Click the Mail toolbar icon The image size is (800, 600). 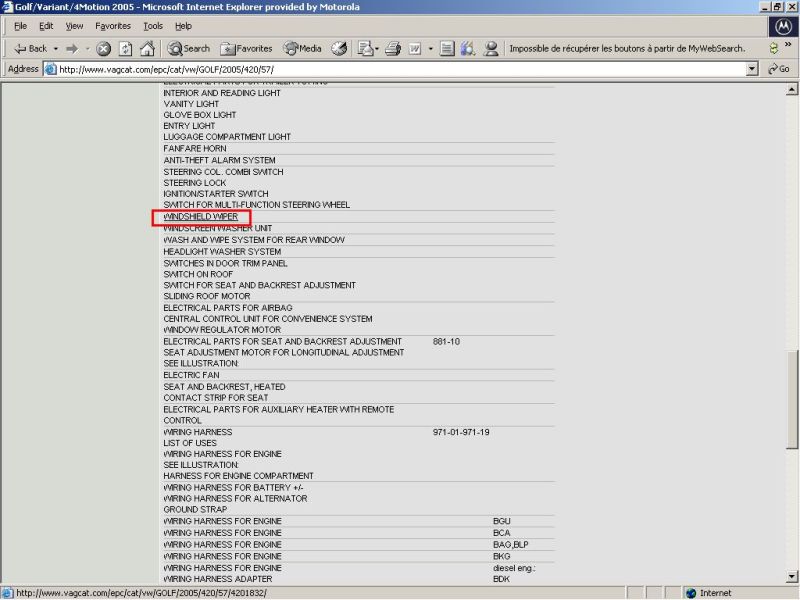365,48
